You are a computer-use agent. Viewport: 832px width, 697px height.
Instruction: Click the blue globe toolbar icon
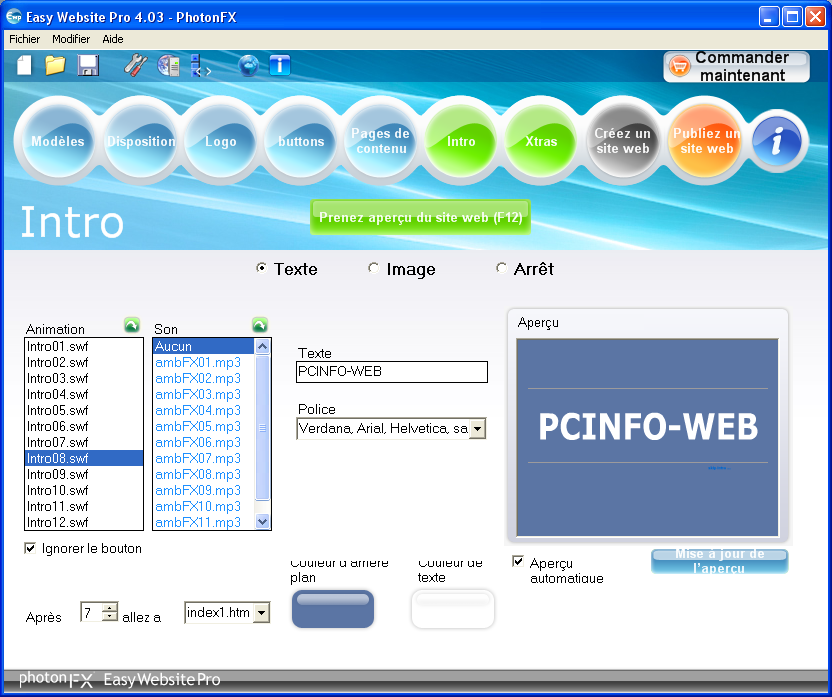[x=248, y=66]
